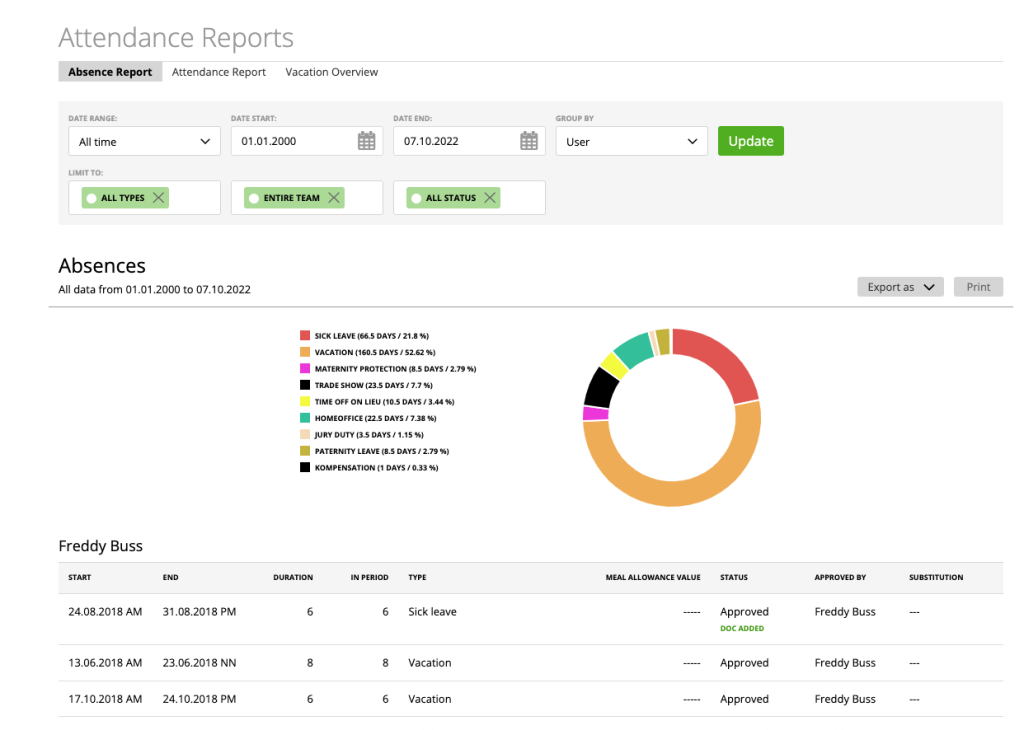Click the MEAL ALLOWANCE VALUE column header
1024x730 pixels.
click(653, 577)
